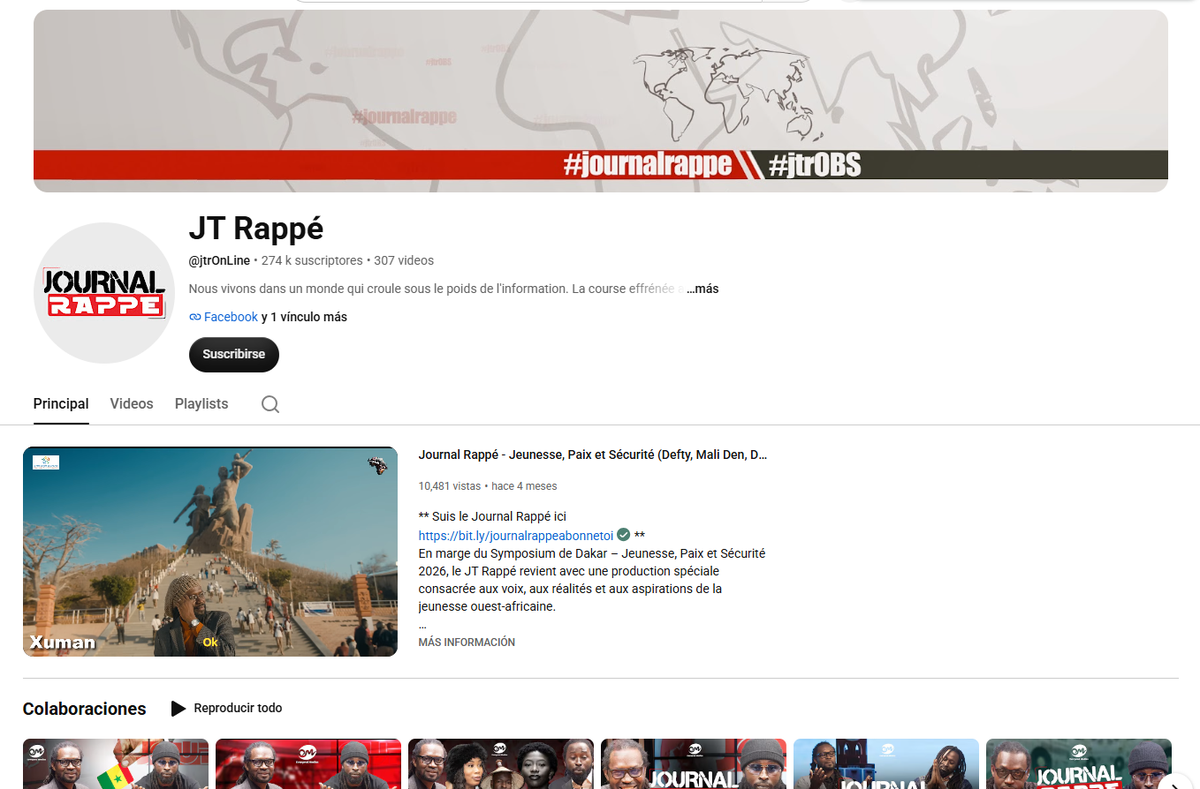This screenshot has width=1200, height=789.
Task: Click 'hace 4 meses' upload date
Action: click(x=524, y=486)
